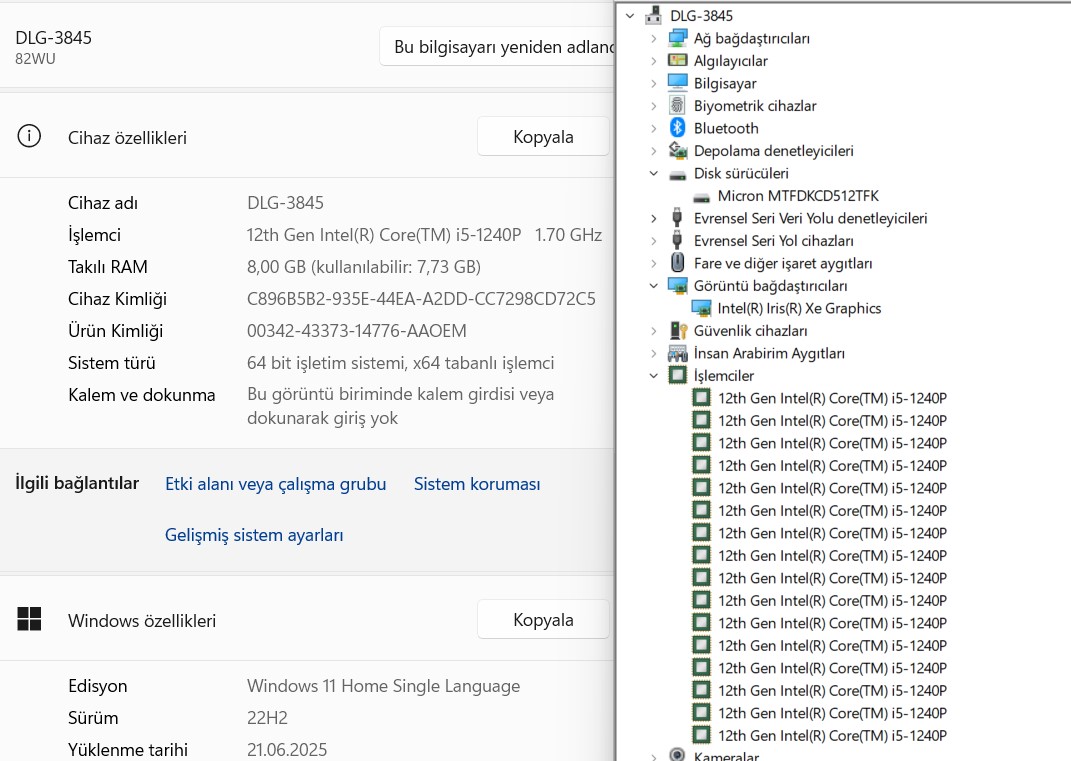Click the Windows logo beside Windows özellikleri
The width and height of the screenshot is (1071, 761).
pyautogui.click(x=29, y=619)
